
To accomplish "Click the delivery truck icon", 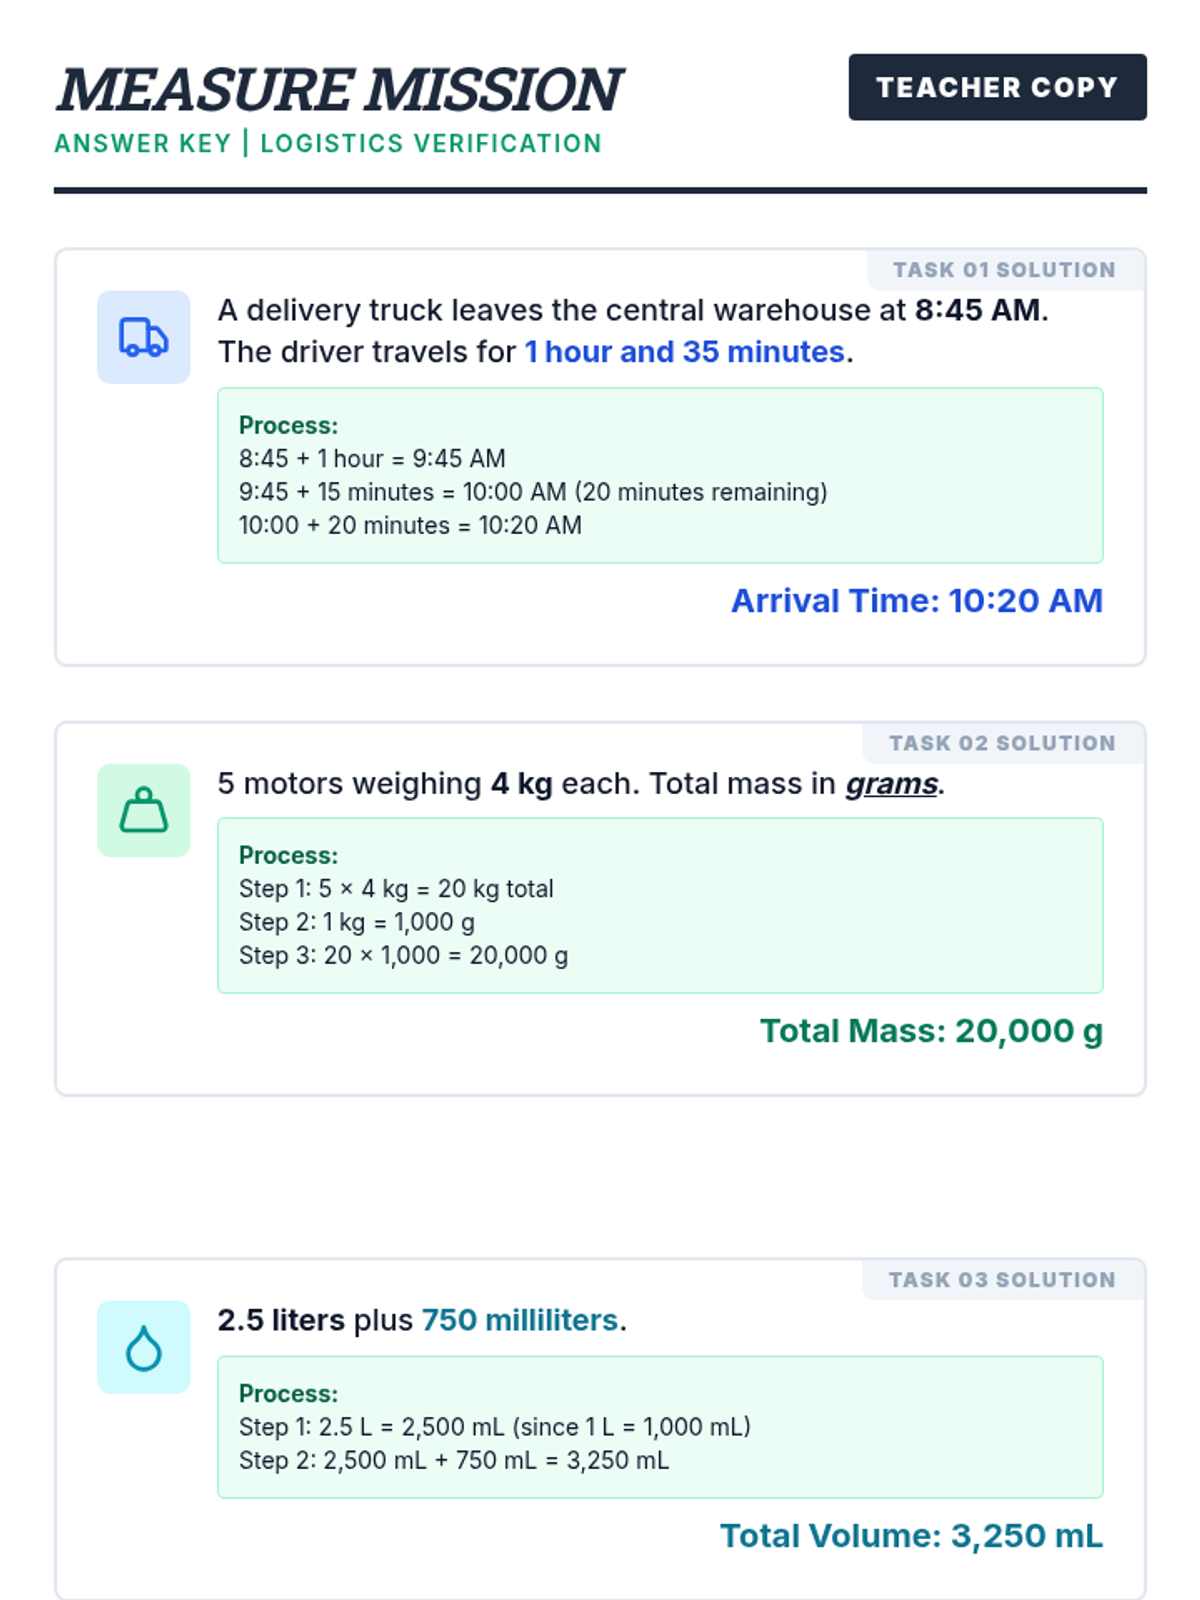I will (143, 337).
